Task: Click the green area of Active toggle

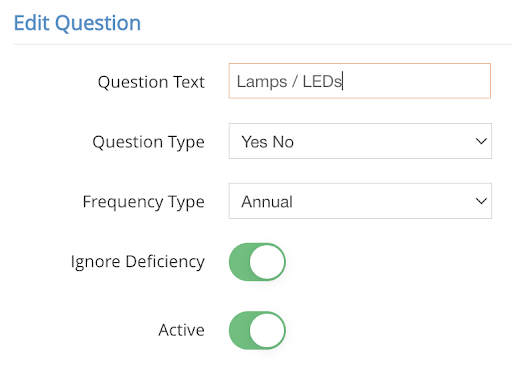Action: pyautogui.click(x=239, y=330)
